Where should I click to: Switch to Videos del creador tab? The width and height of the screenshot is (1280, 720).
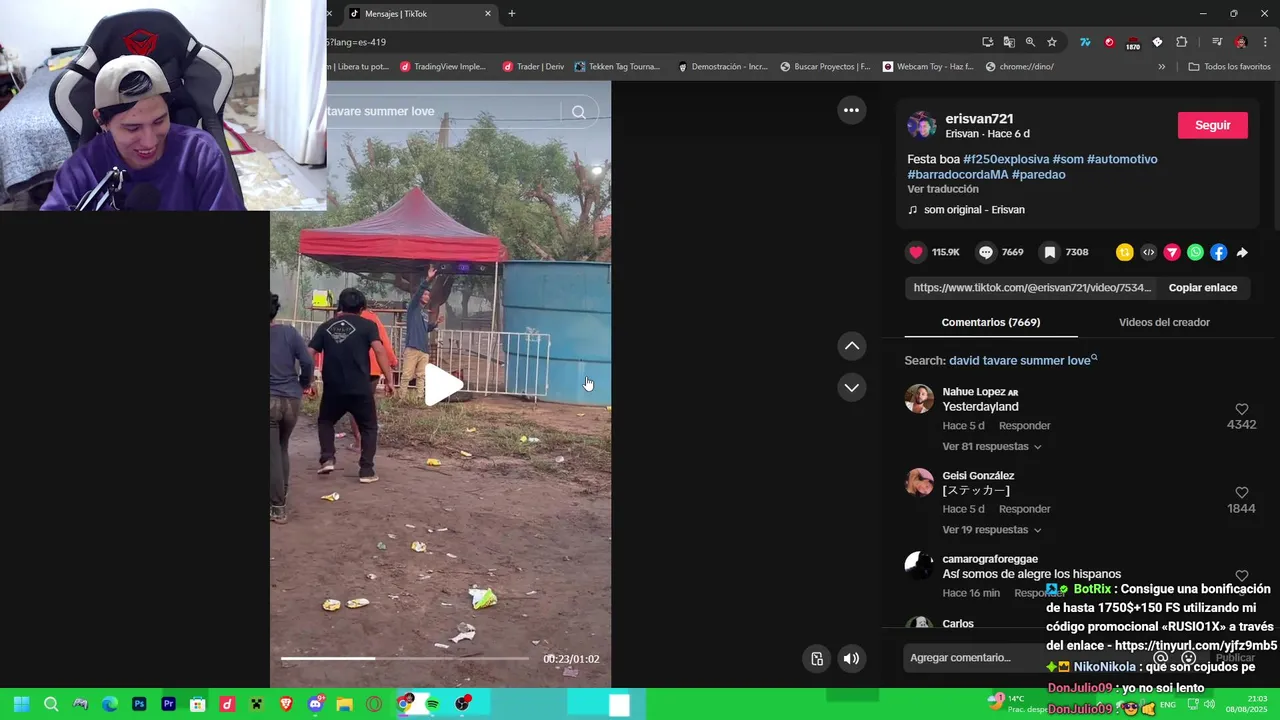click(1164, 322)
